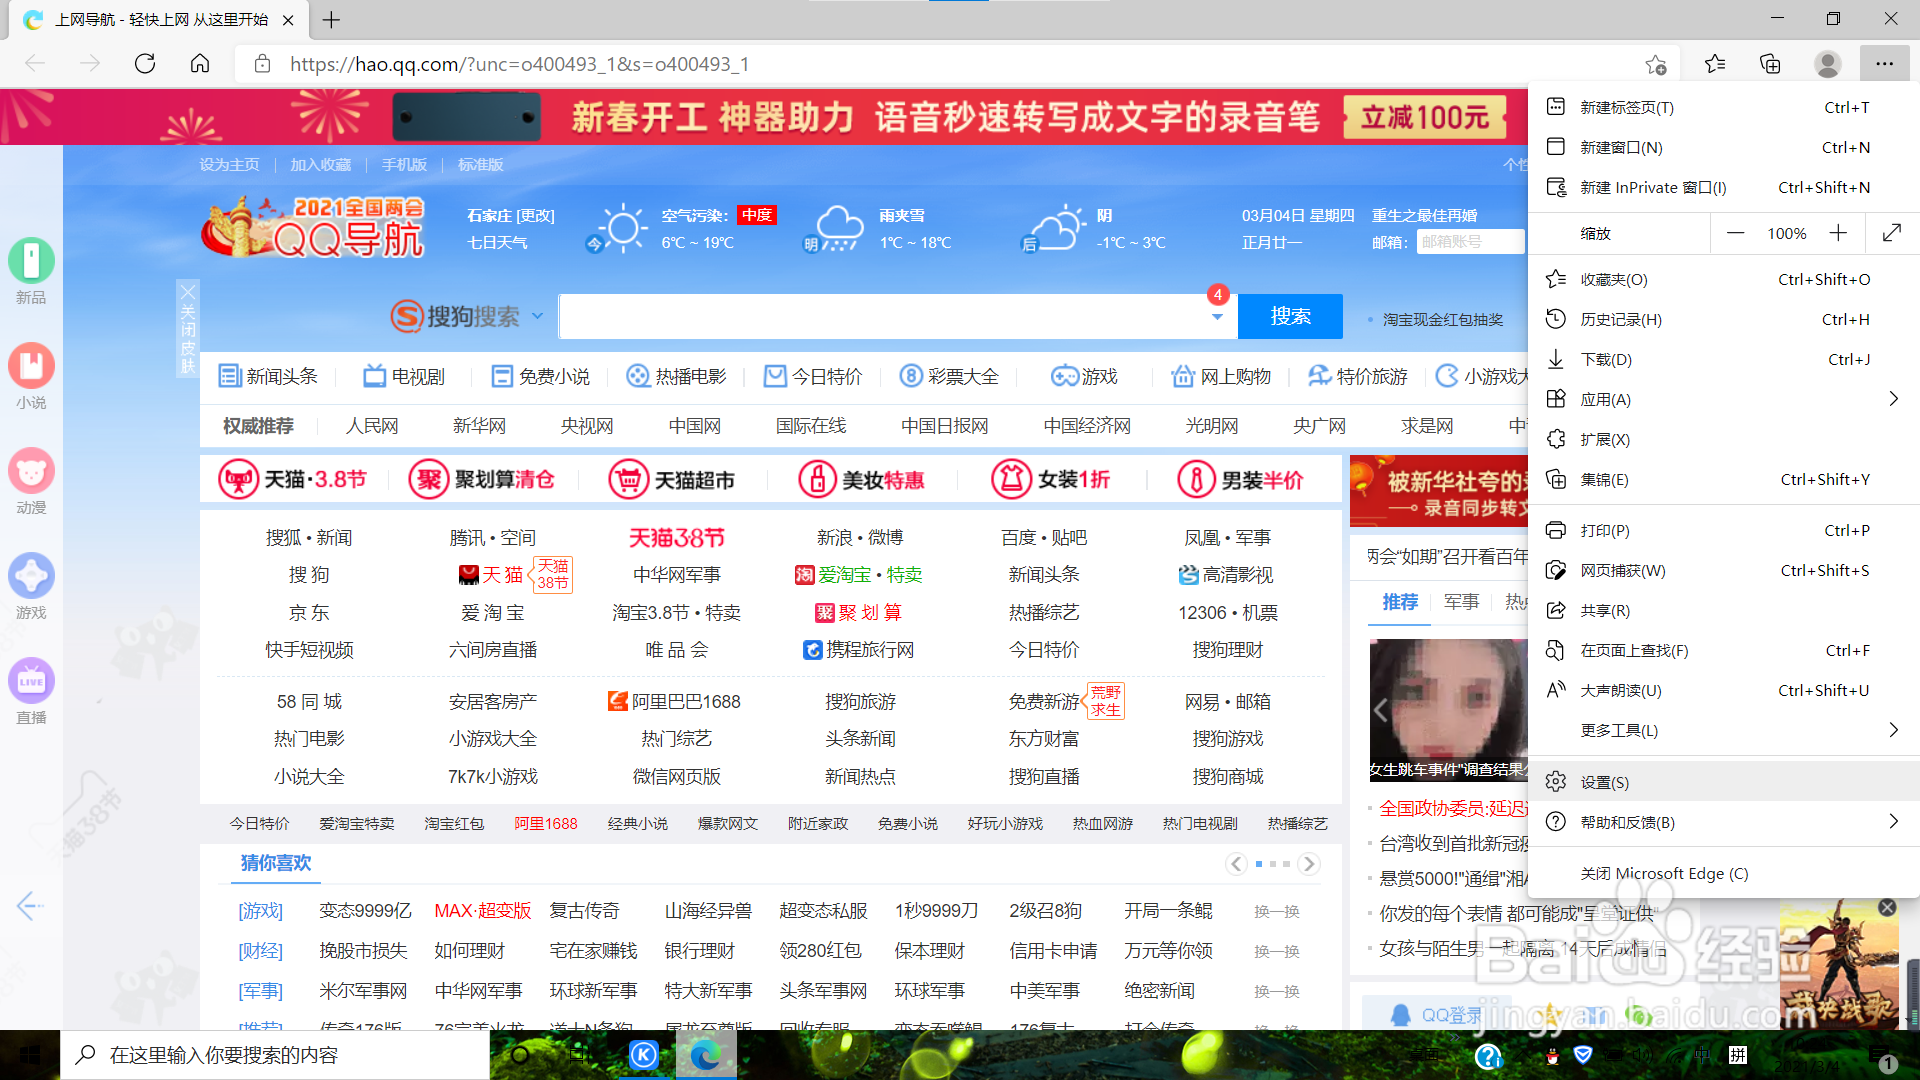Close the skin banner 关闭皮肤

188,327
